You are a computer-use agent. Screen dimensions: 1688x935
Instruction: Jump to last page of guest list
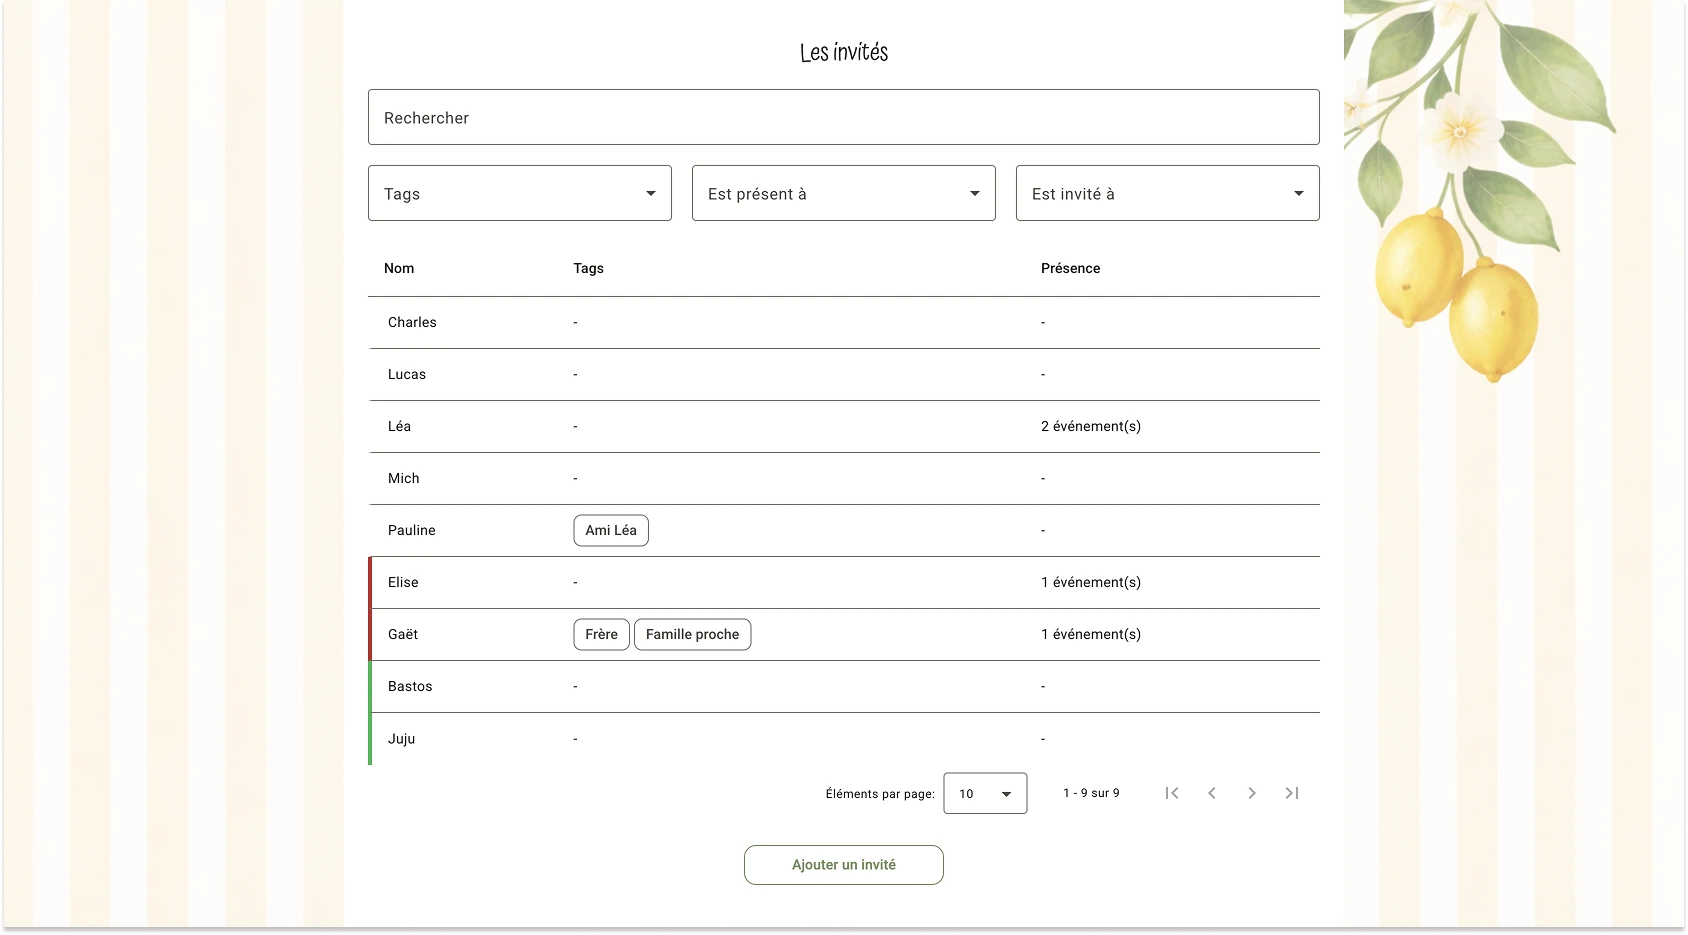click(x=1292, y=793)
